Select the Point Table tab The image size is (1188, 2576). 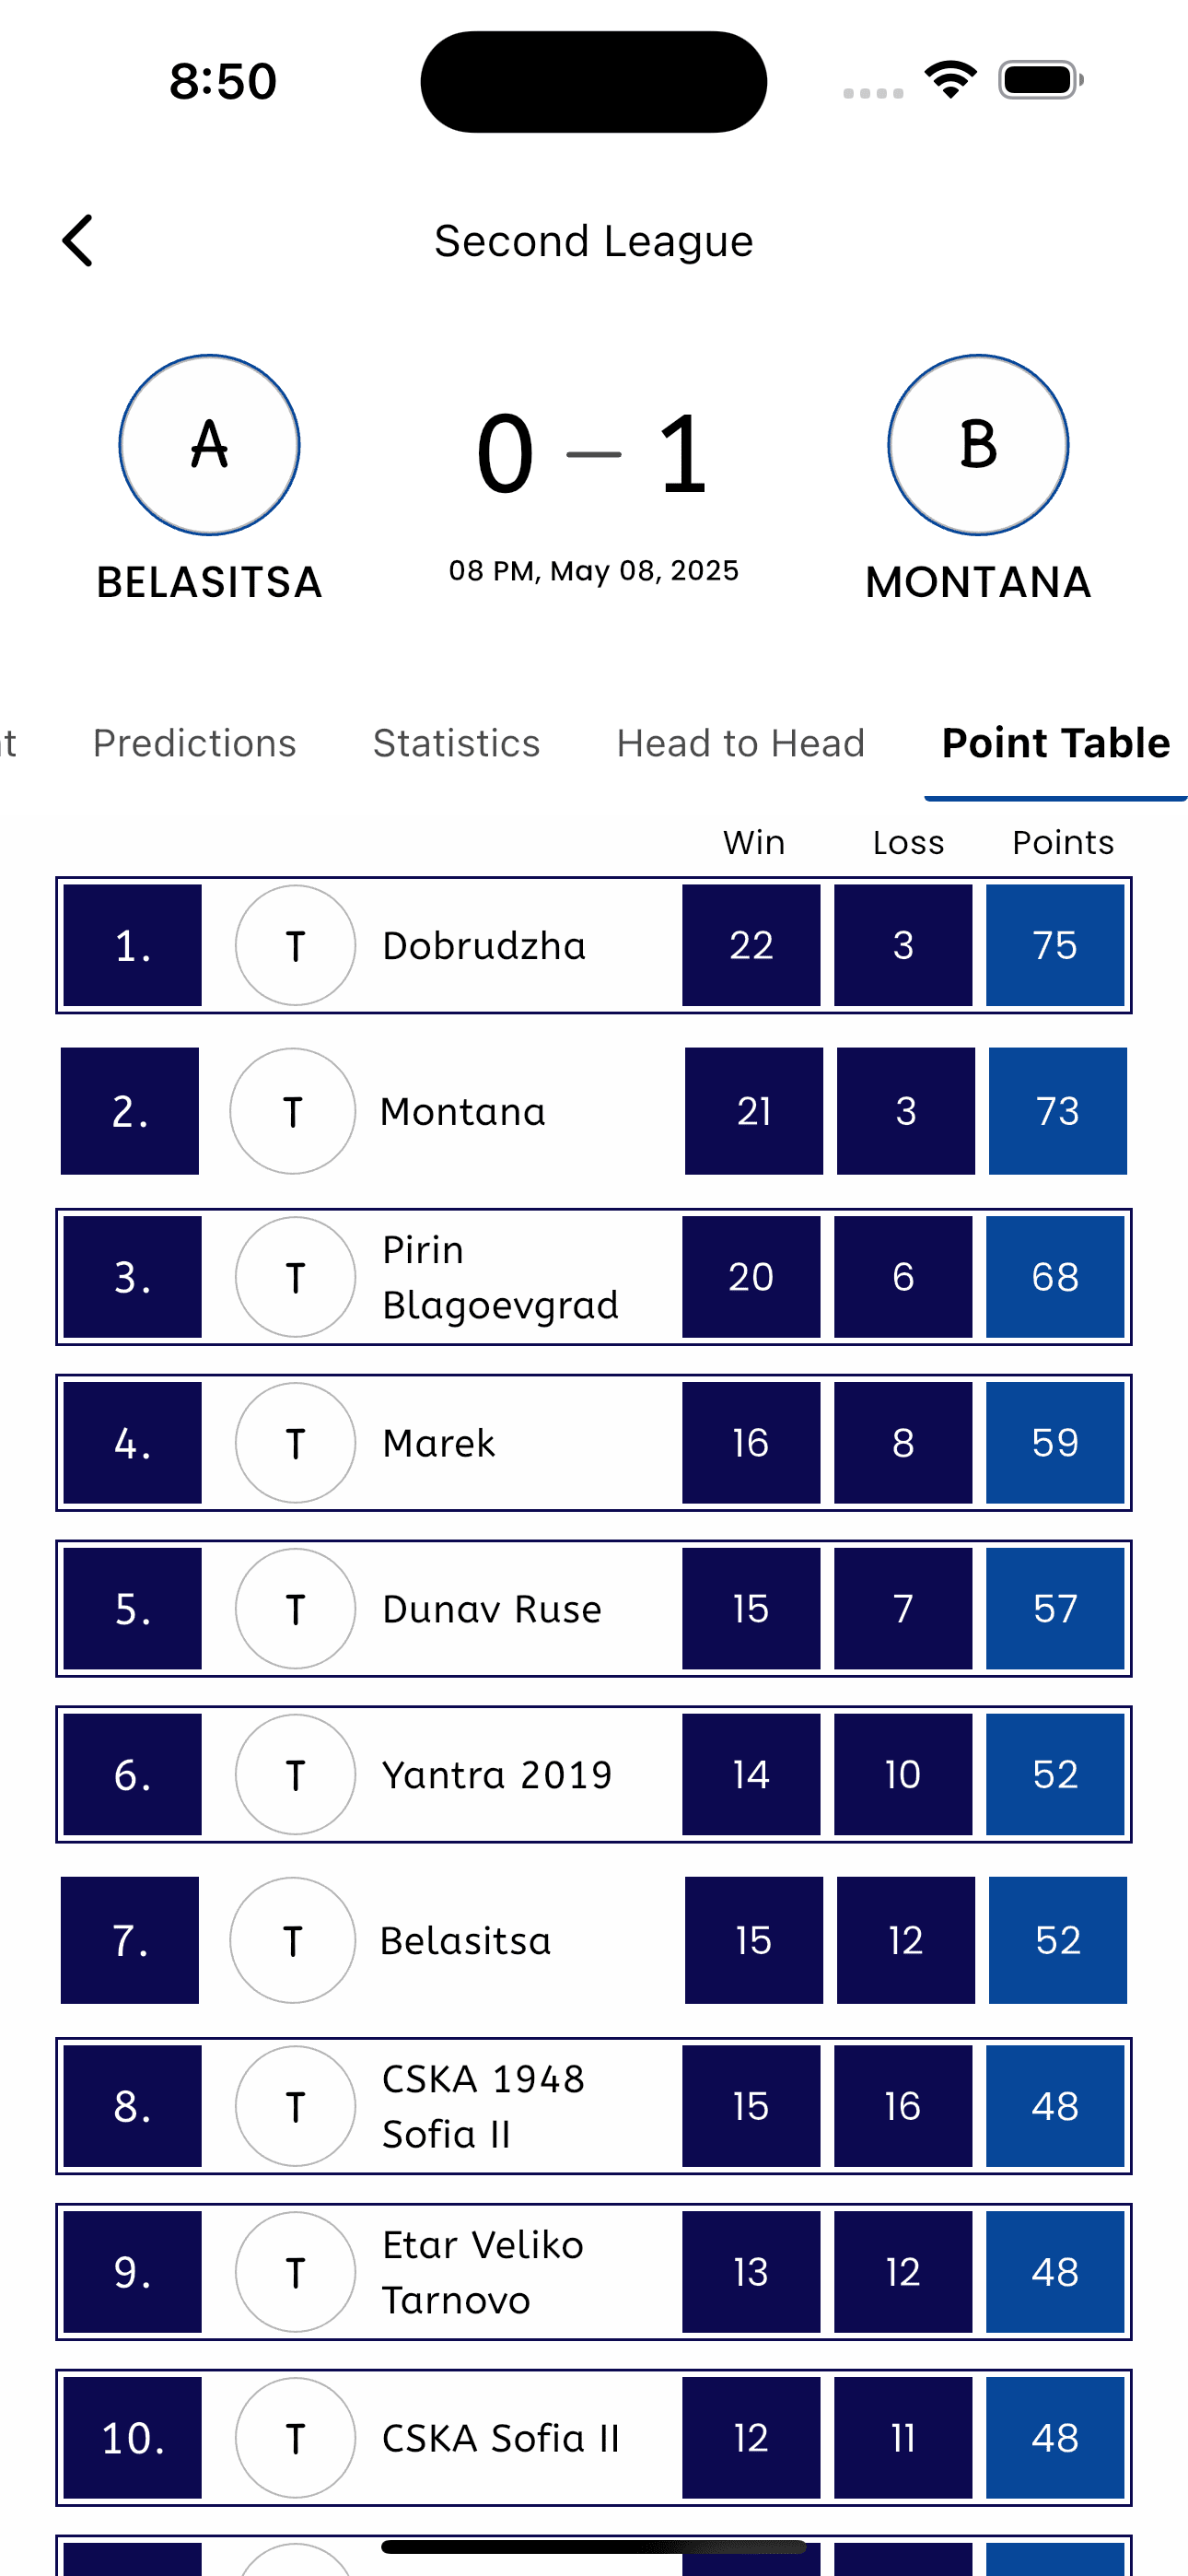[1055, 743]
